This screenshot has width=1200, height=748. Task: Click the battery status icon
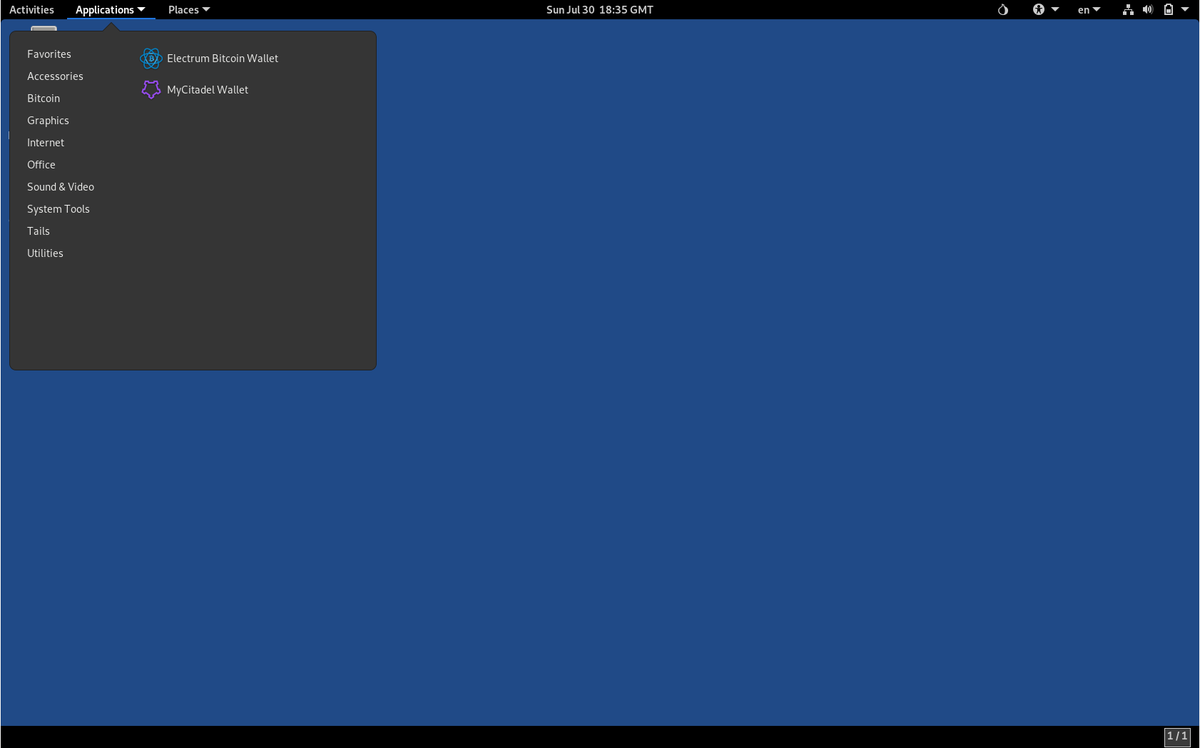coord(1168,10)
